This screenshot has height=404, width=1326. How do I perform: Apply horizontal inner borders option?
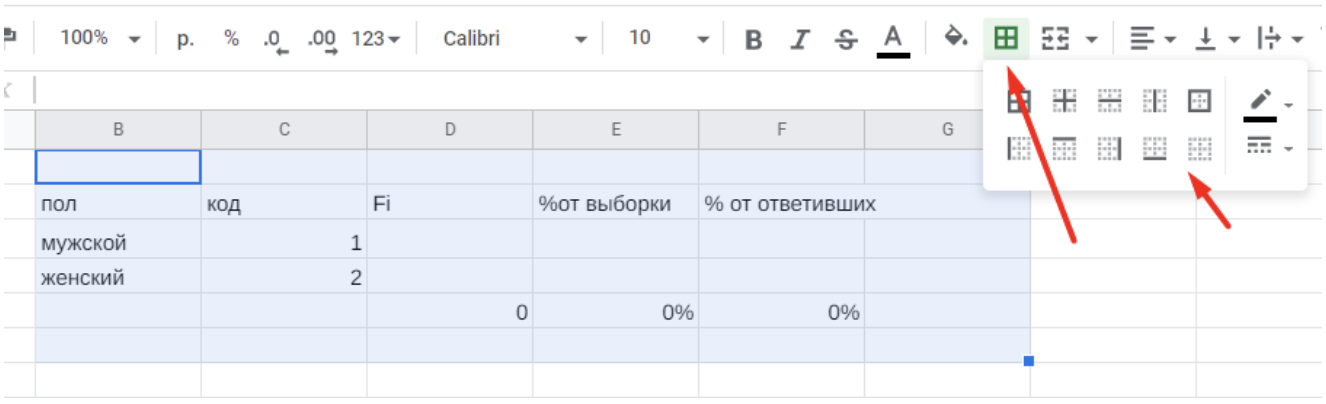1109,101
